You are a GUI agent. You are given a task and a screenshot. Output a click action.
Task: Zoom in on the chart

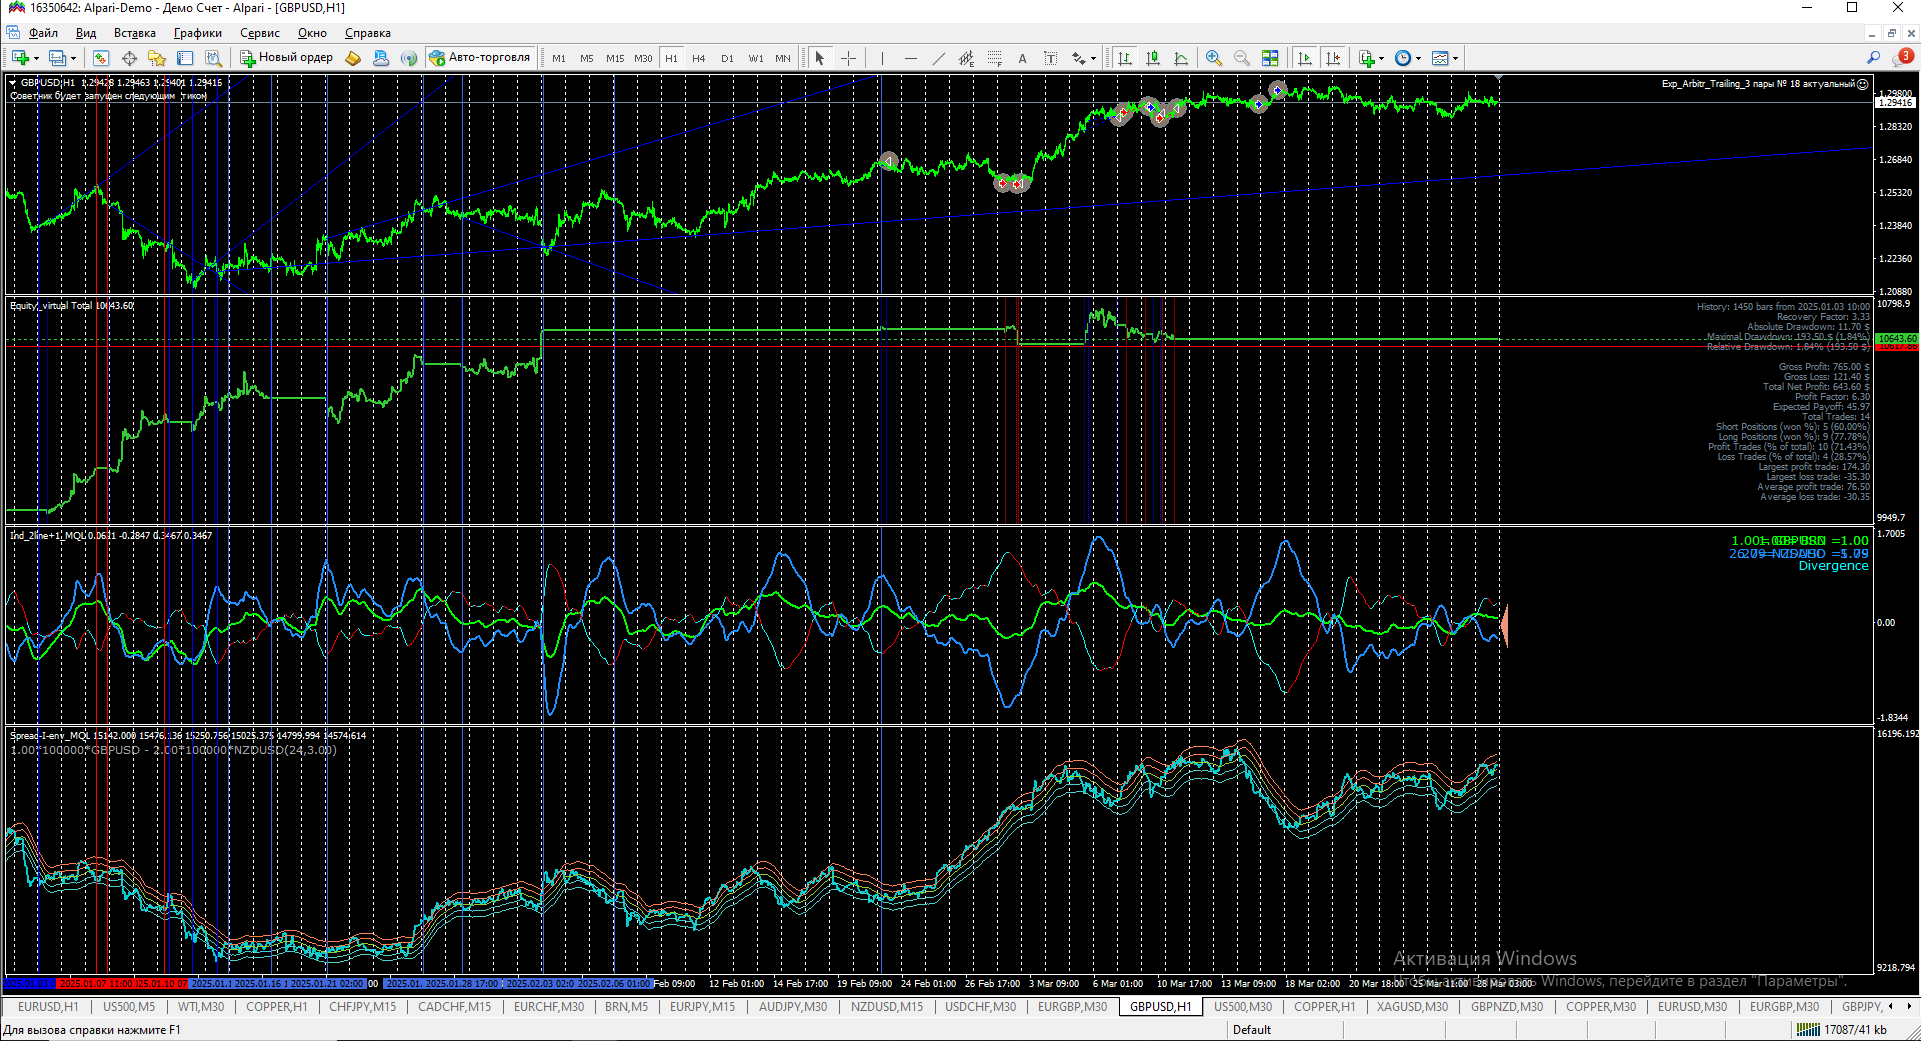pyautogui.click(x=1214, y=58)
